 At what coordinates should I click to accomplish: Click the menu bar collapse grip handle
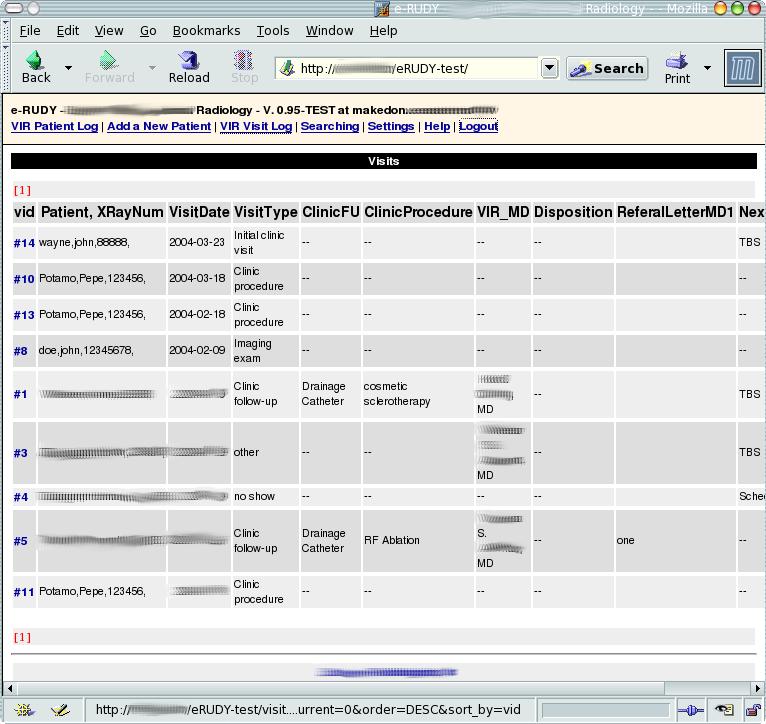click(x=5, y=31)
